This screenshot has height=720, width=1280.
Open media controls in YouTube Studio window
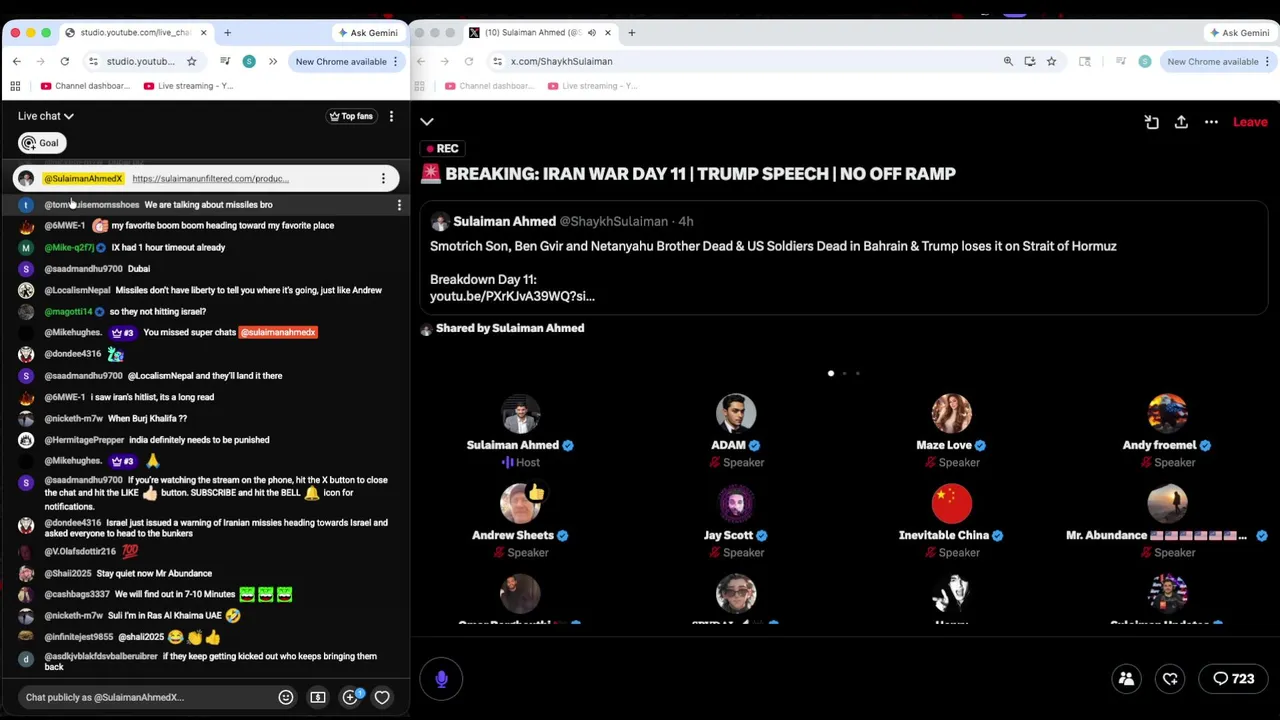[224, 61]
